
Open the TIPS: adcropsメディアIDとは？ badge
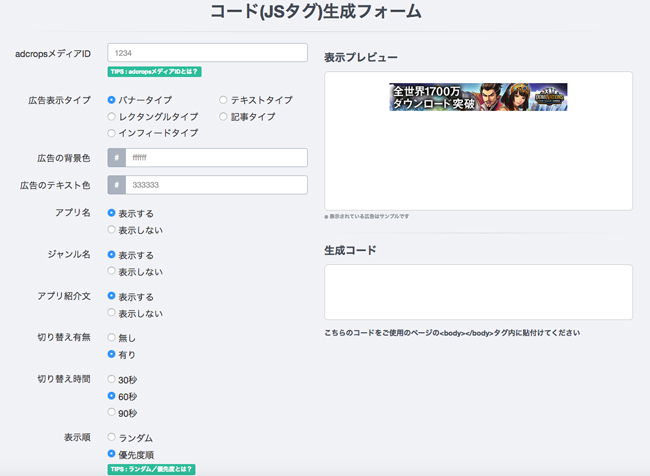154,72
